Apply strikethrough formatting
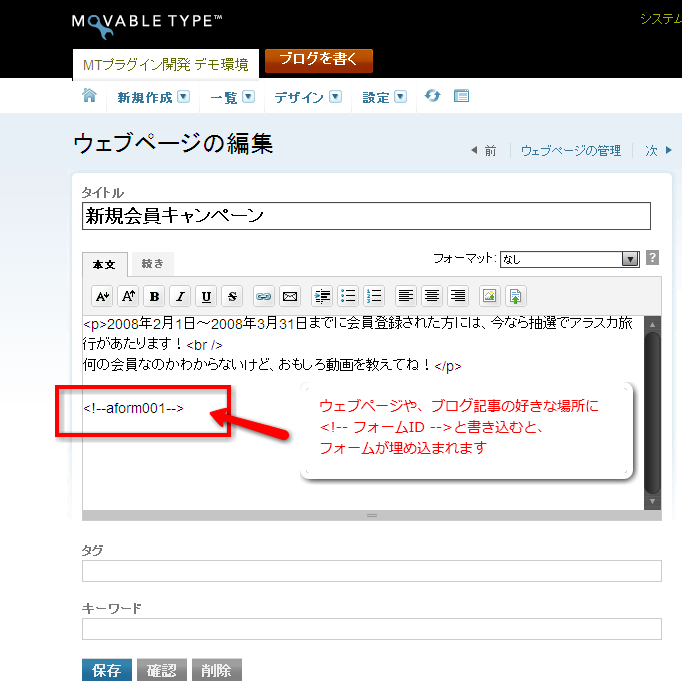The height and width of the screenshot is (681, 682). (x=232, y=296)
